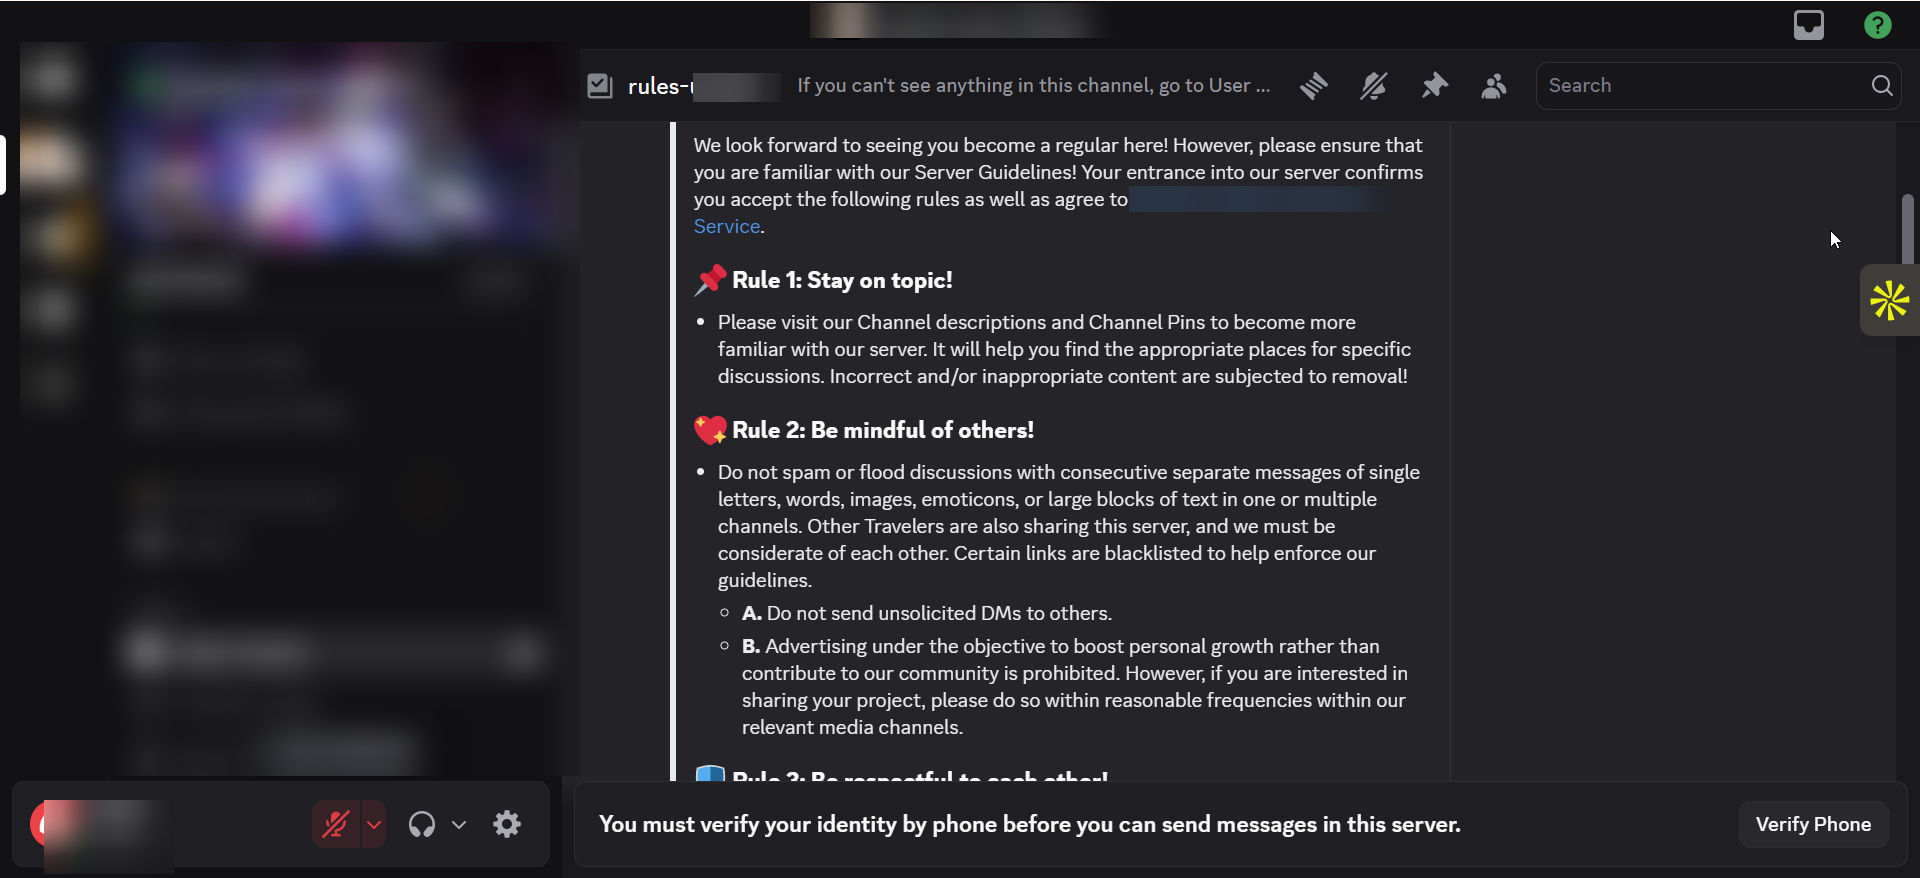Click the rules channel icon
1920x878 pixels.
pyautogui.click(x=600, y=86)
